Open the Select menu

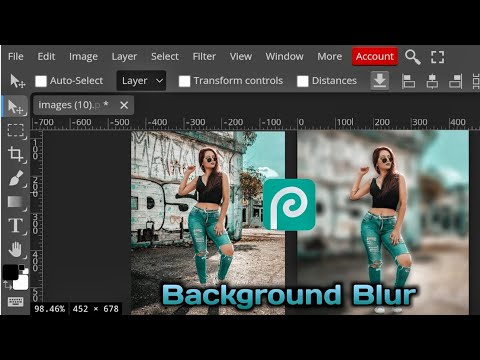[165, 57]
